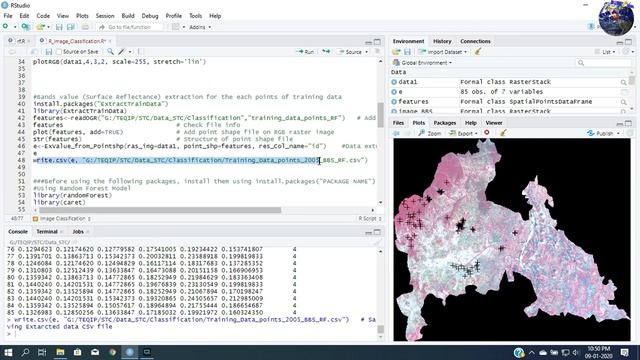
Task: Click the Load workspace icon in Environment pane
Action: coord(396,52)
